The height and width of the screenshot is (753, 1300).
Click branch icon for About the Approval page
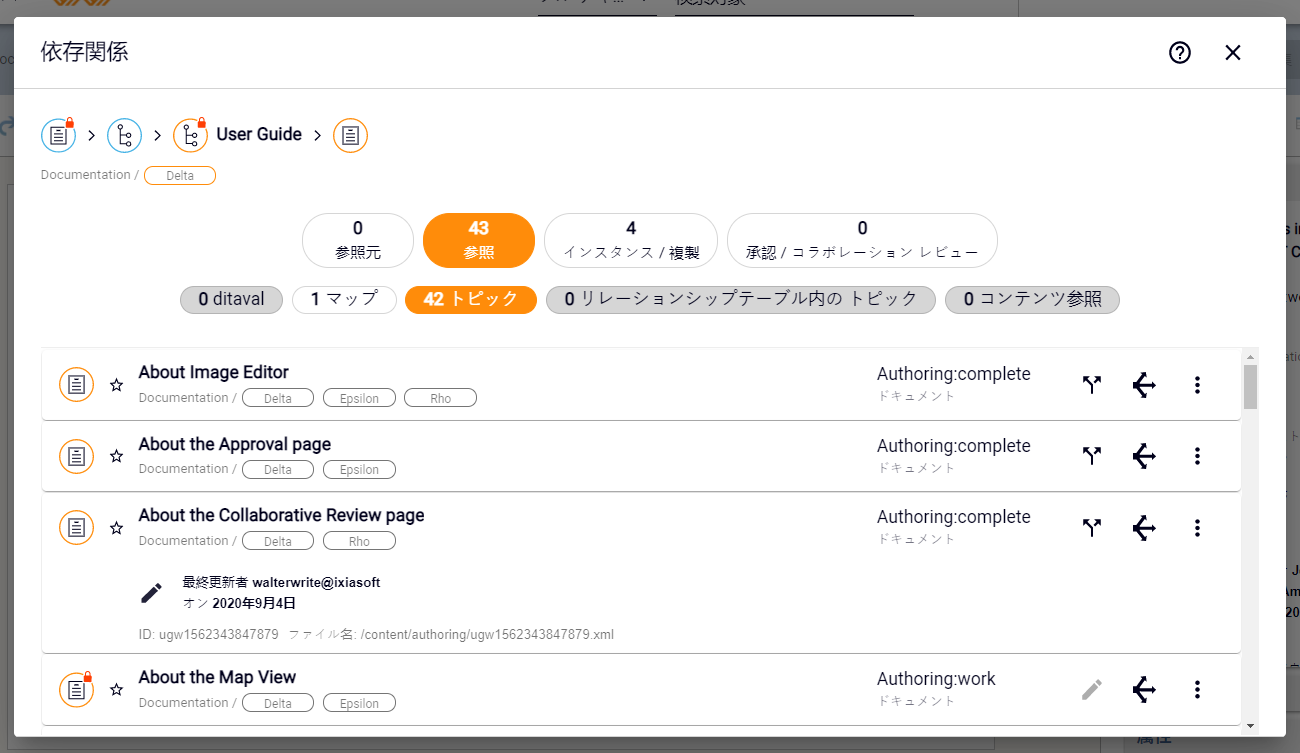click(1092, 456)
